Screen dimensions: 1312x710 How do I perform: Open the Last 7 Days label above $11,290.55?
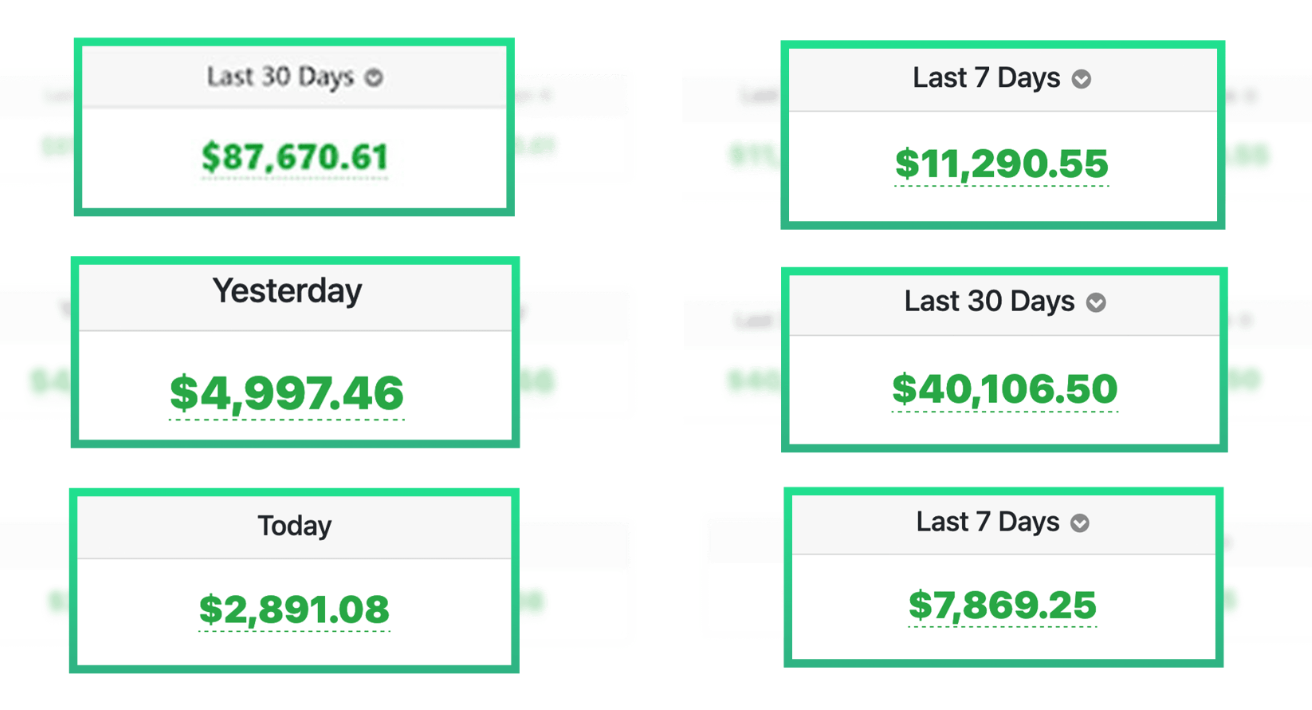click(986, 79)
